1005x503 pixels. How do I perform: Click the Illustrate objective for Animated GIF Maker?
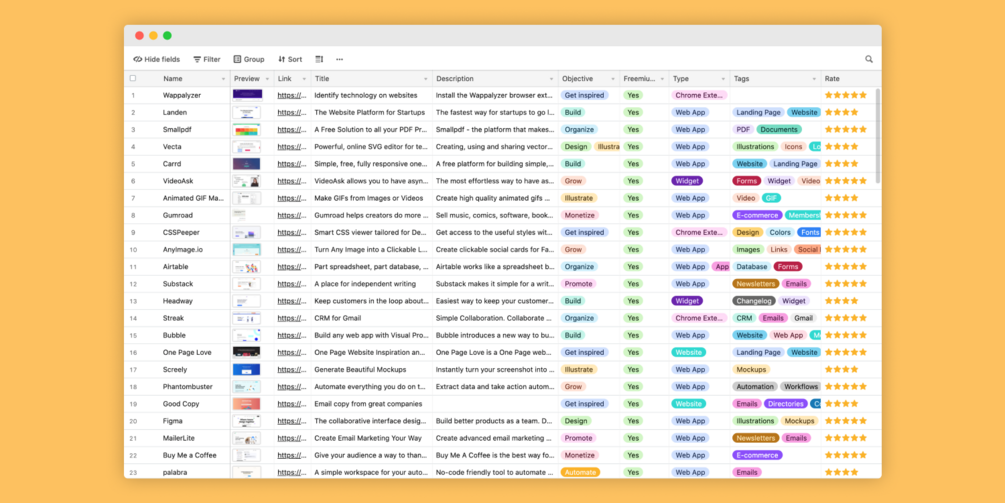point(579,198)
